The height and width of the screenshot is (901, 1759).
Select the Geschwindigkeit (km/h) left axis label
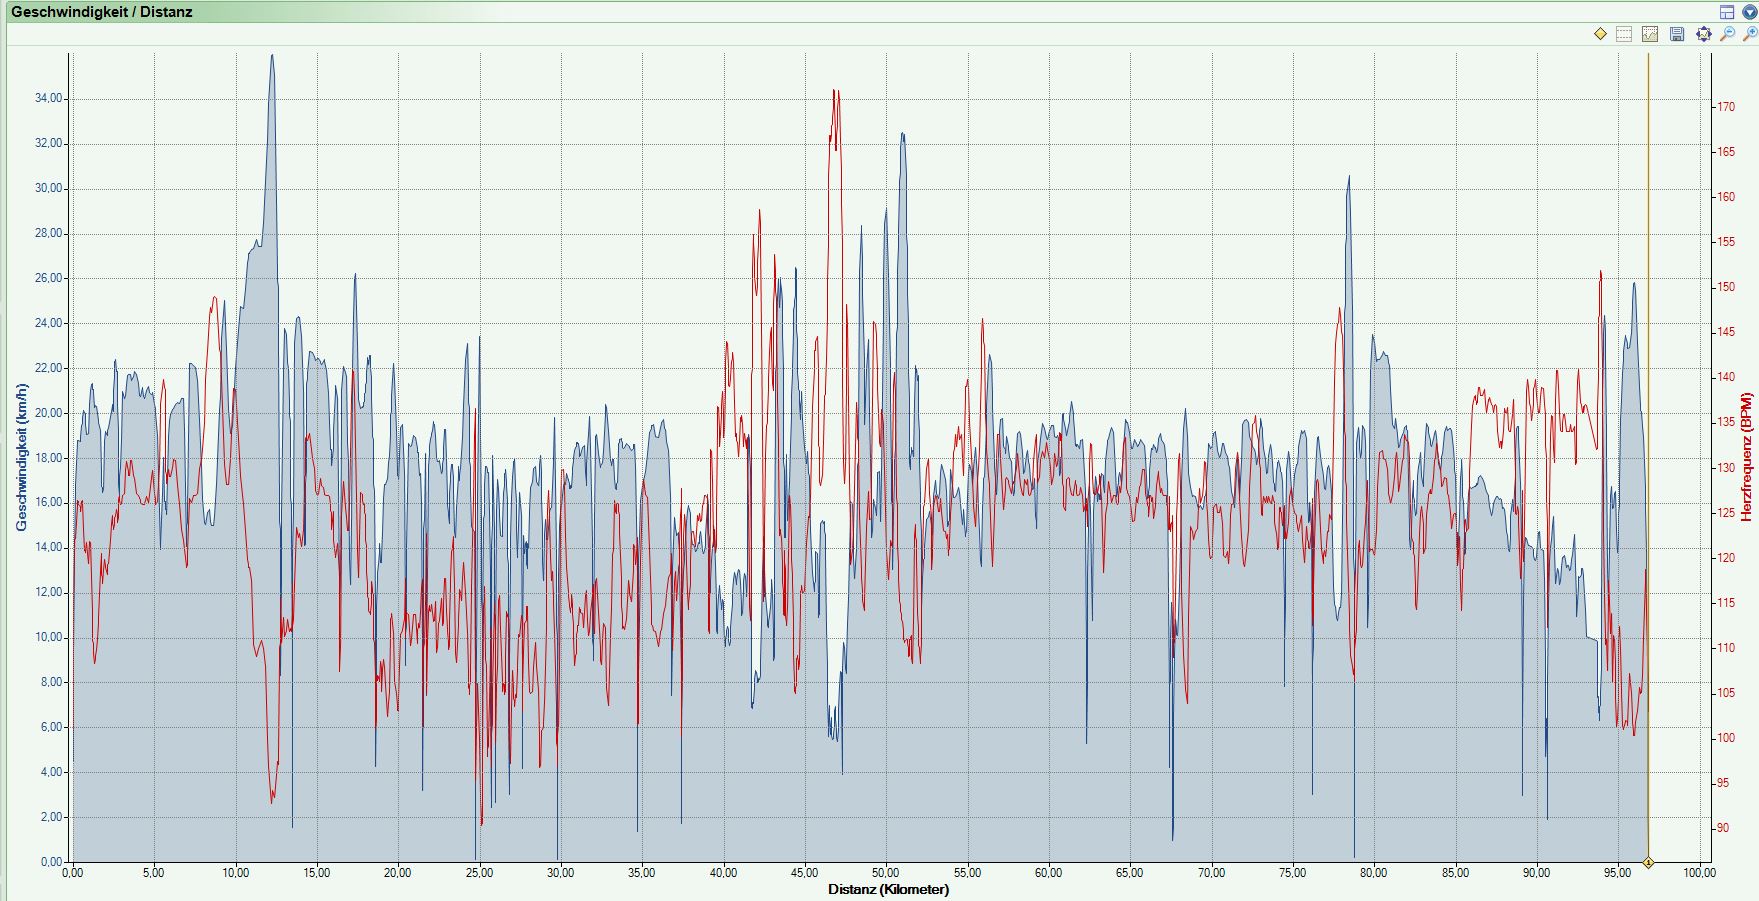(21, 457)
